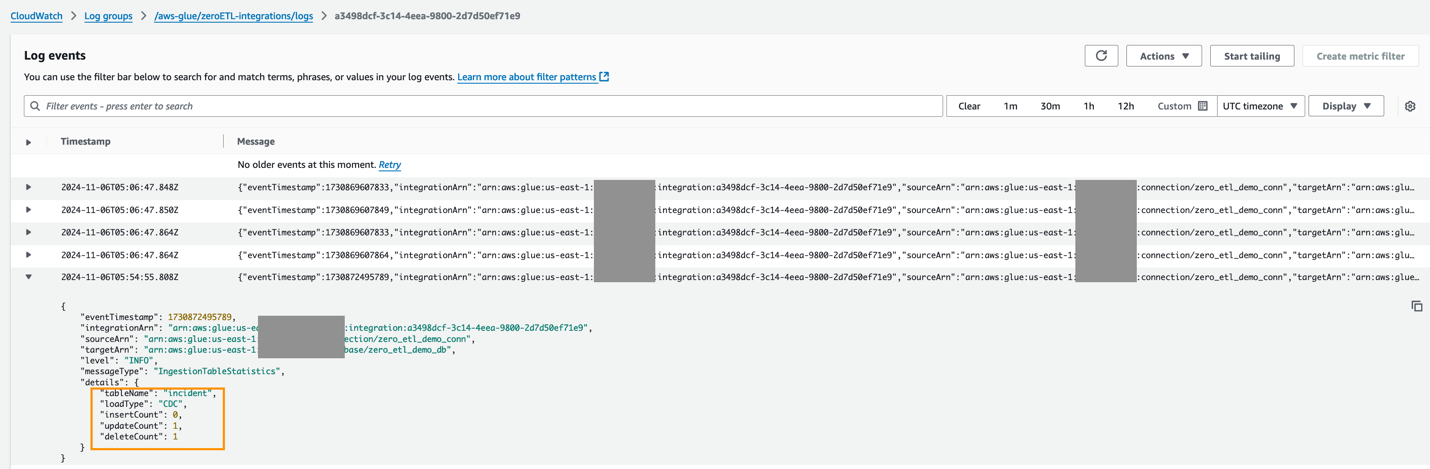
Task: Select the 1m time range
Action: (x=1010, y=106)
